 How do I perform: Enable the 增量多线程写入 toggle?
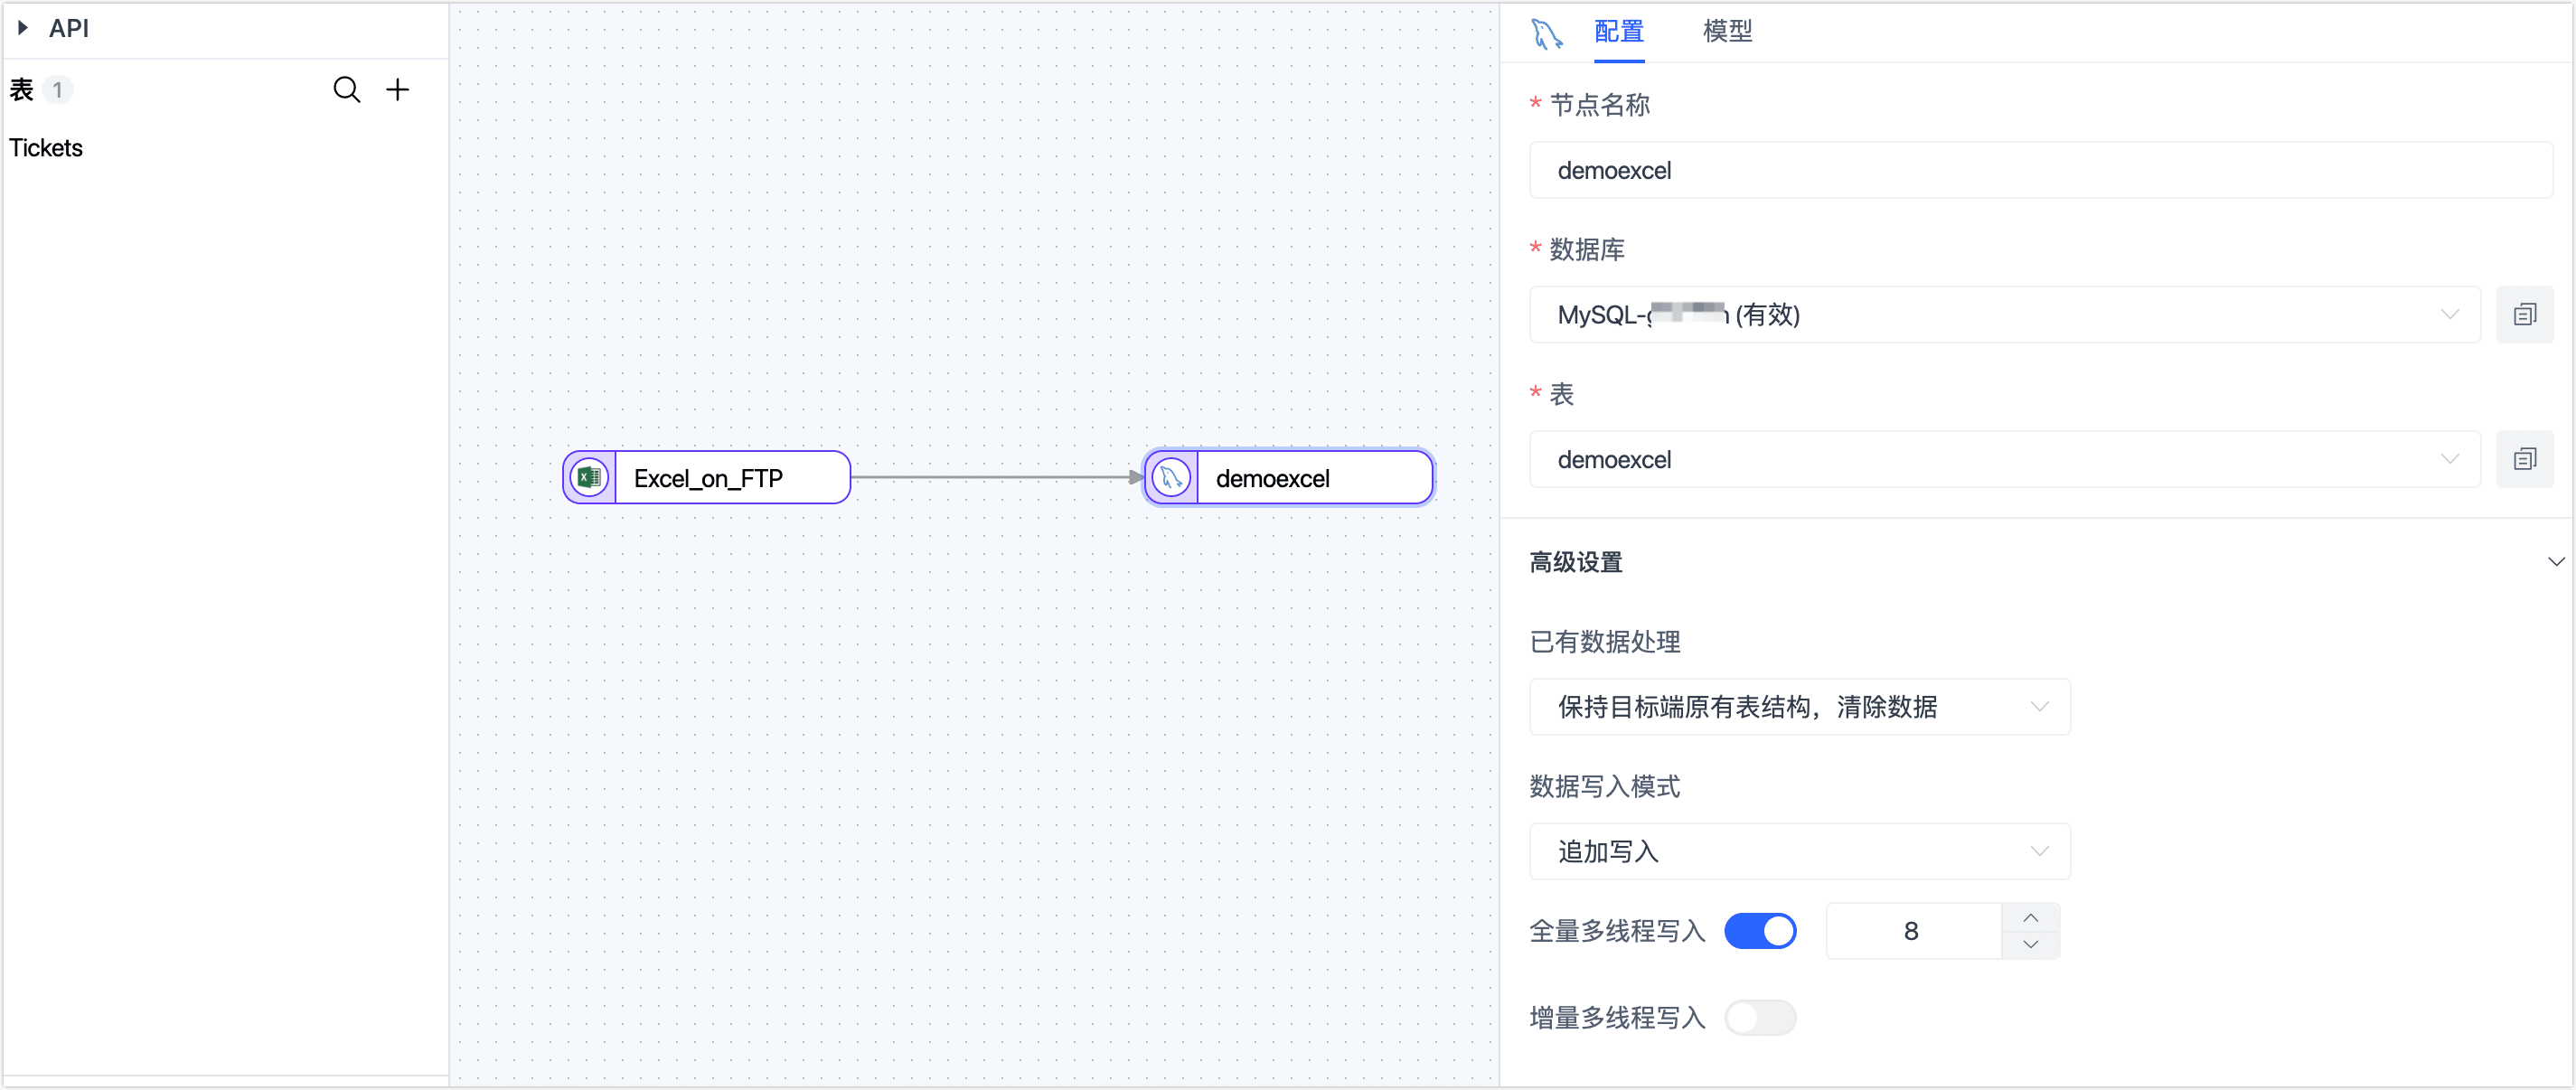pos(1760,1017)
